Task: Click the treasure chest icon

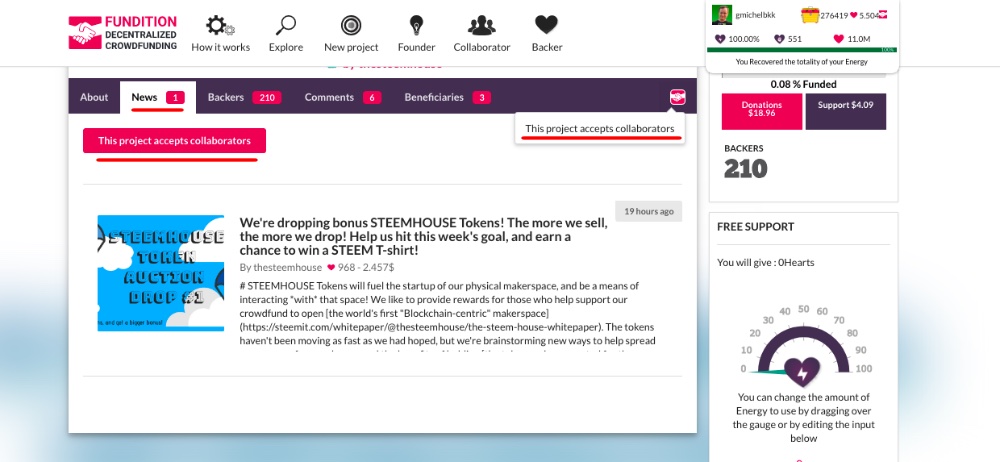Action: point(810,15)
